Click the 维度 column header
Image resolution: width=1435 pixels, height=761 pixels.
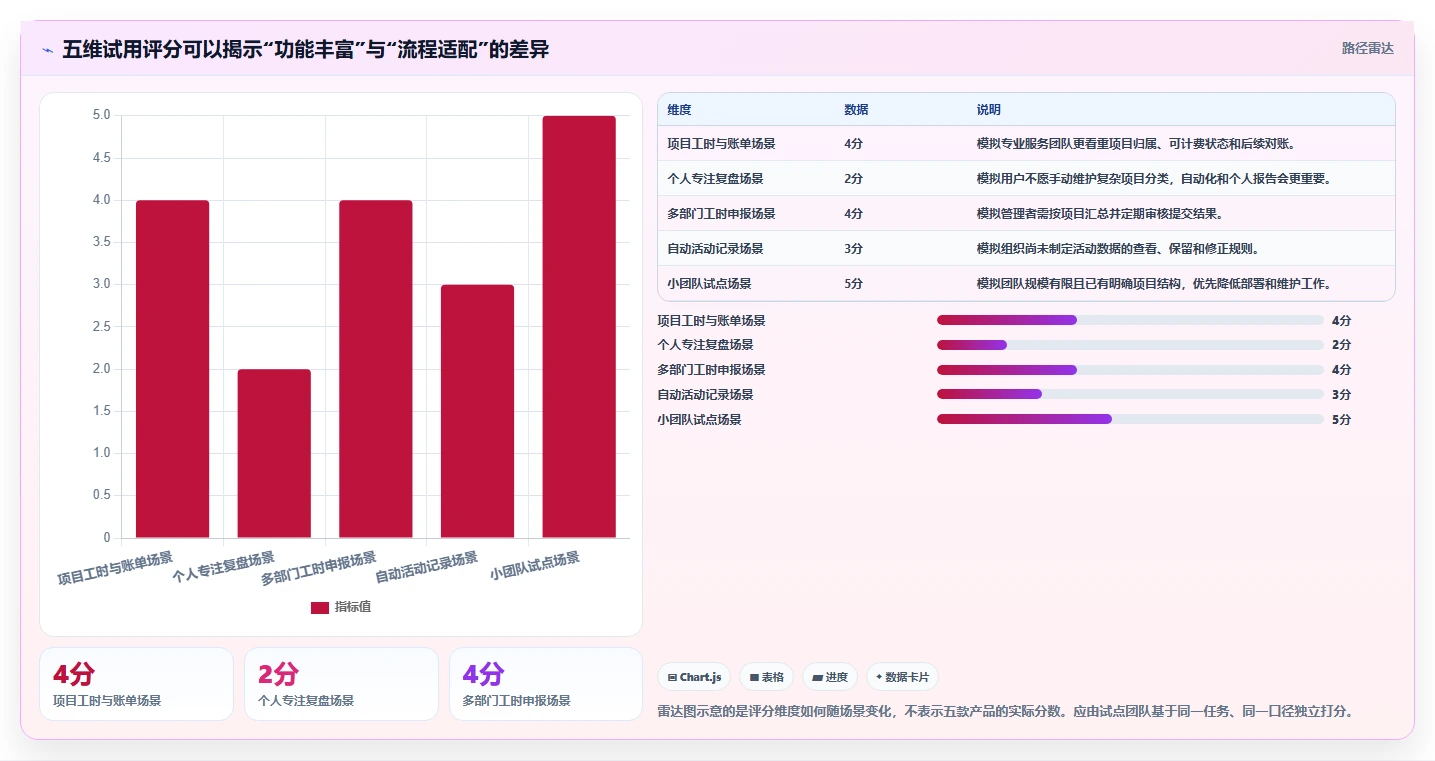pos(680,110)
